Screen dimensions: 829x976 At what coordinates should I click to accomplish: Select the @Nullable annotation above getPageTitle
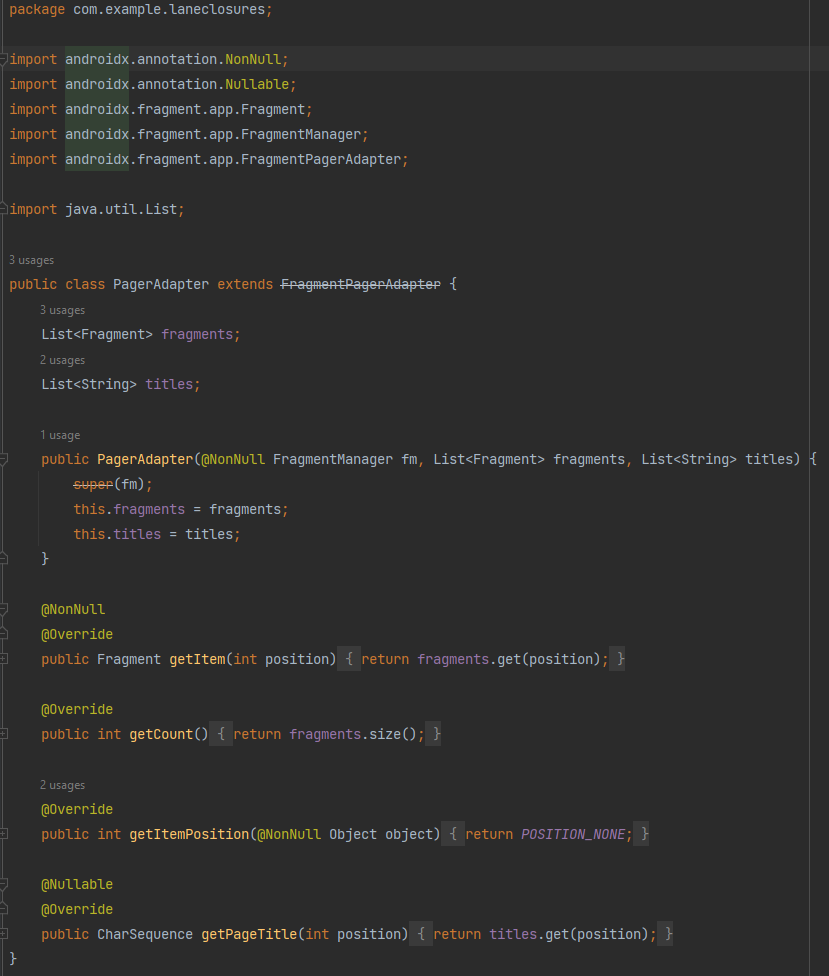pos(73,884)
